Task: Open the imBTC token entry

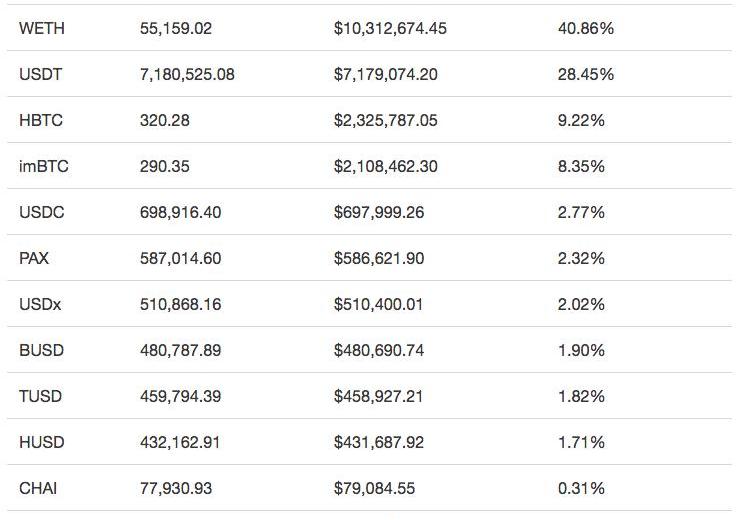Action: pos(44,167)
